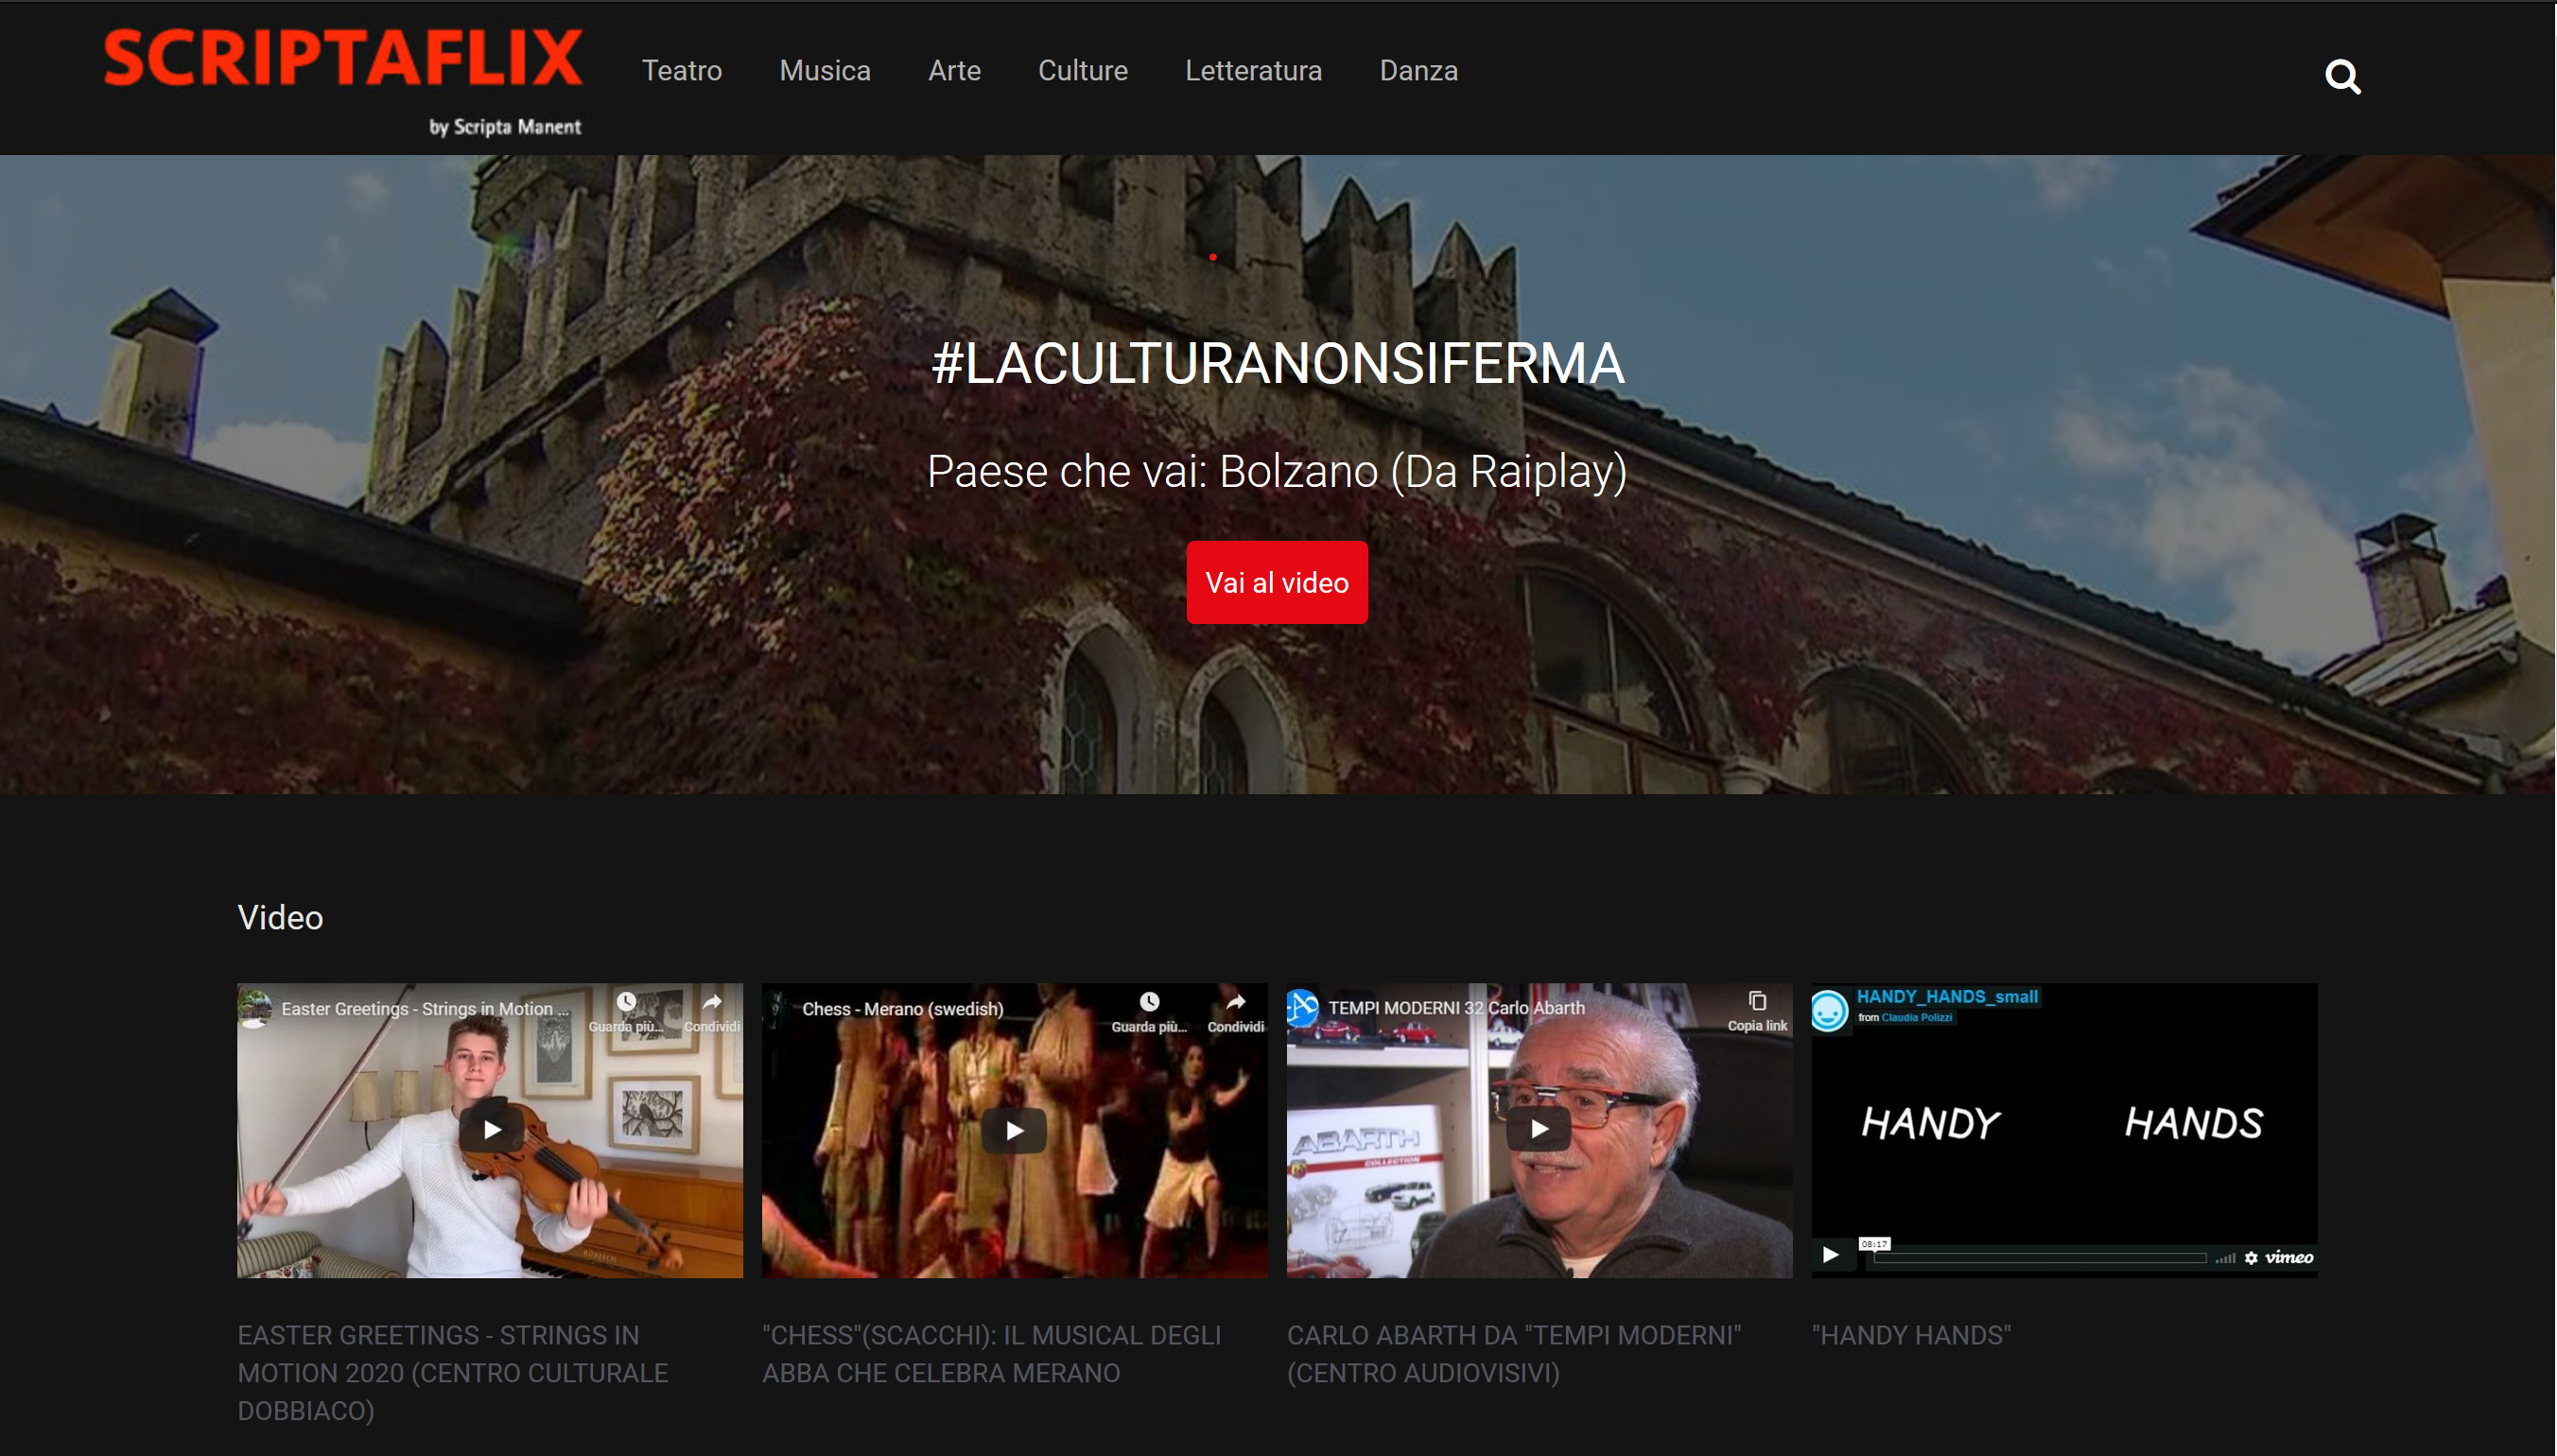
Task: Click Copia link icon on Abarth video
Action: [x=1757, y=1002]
